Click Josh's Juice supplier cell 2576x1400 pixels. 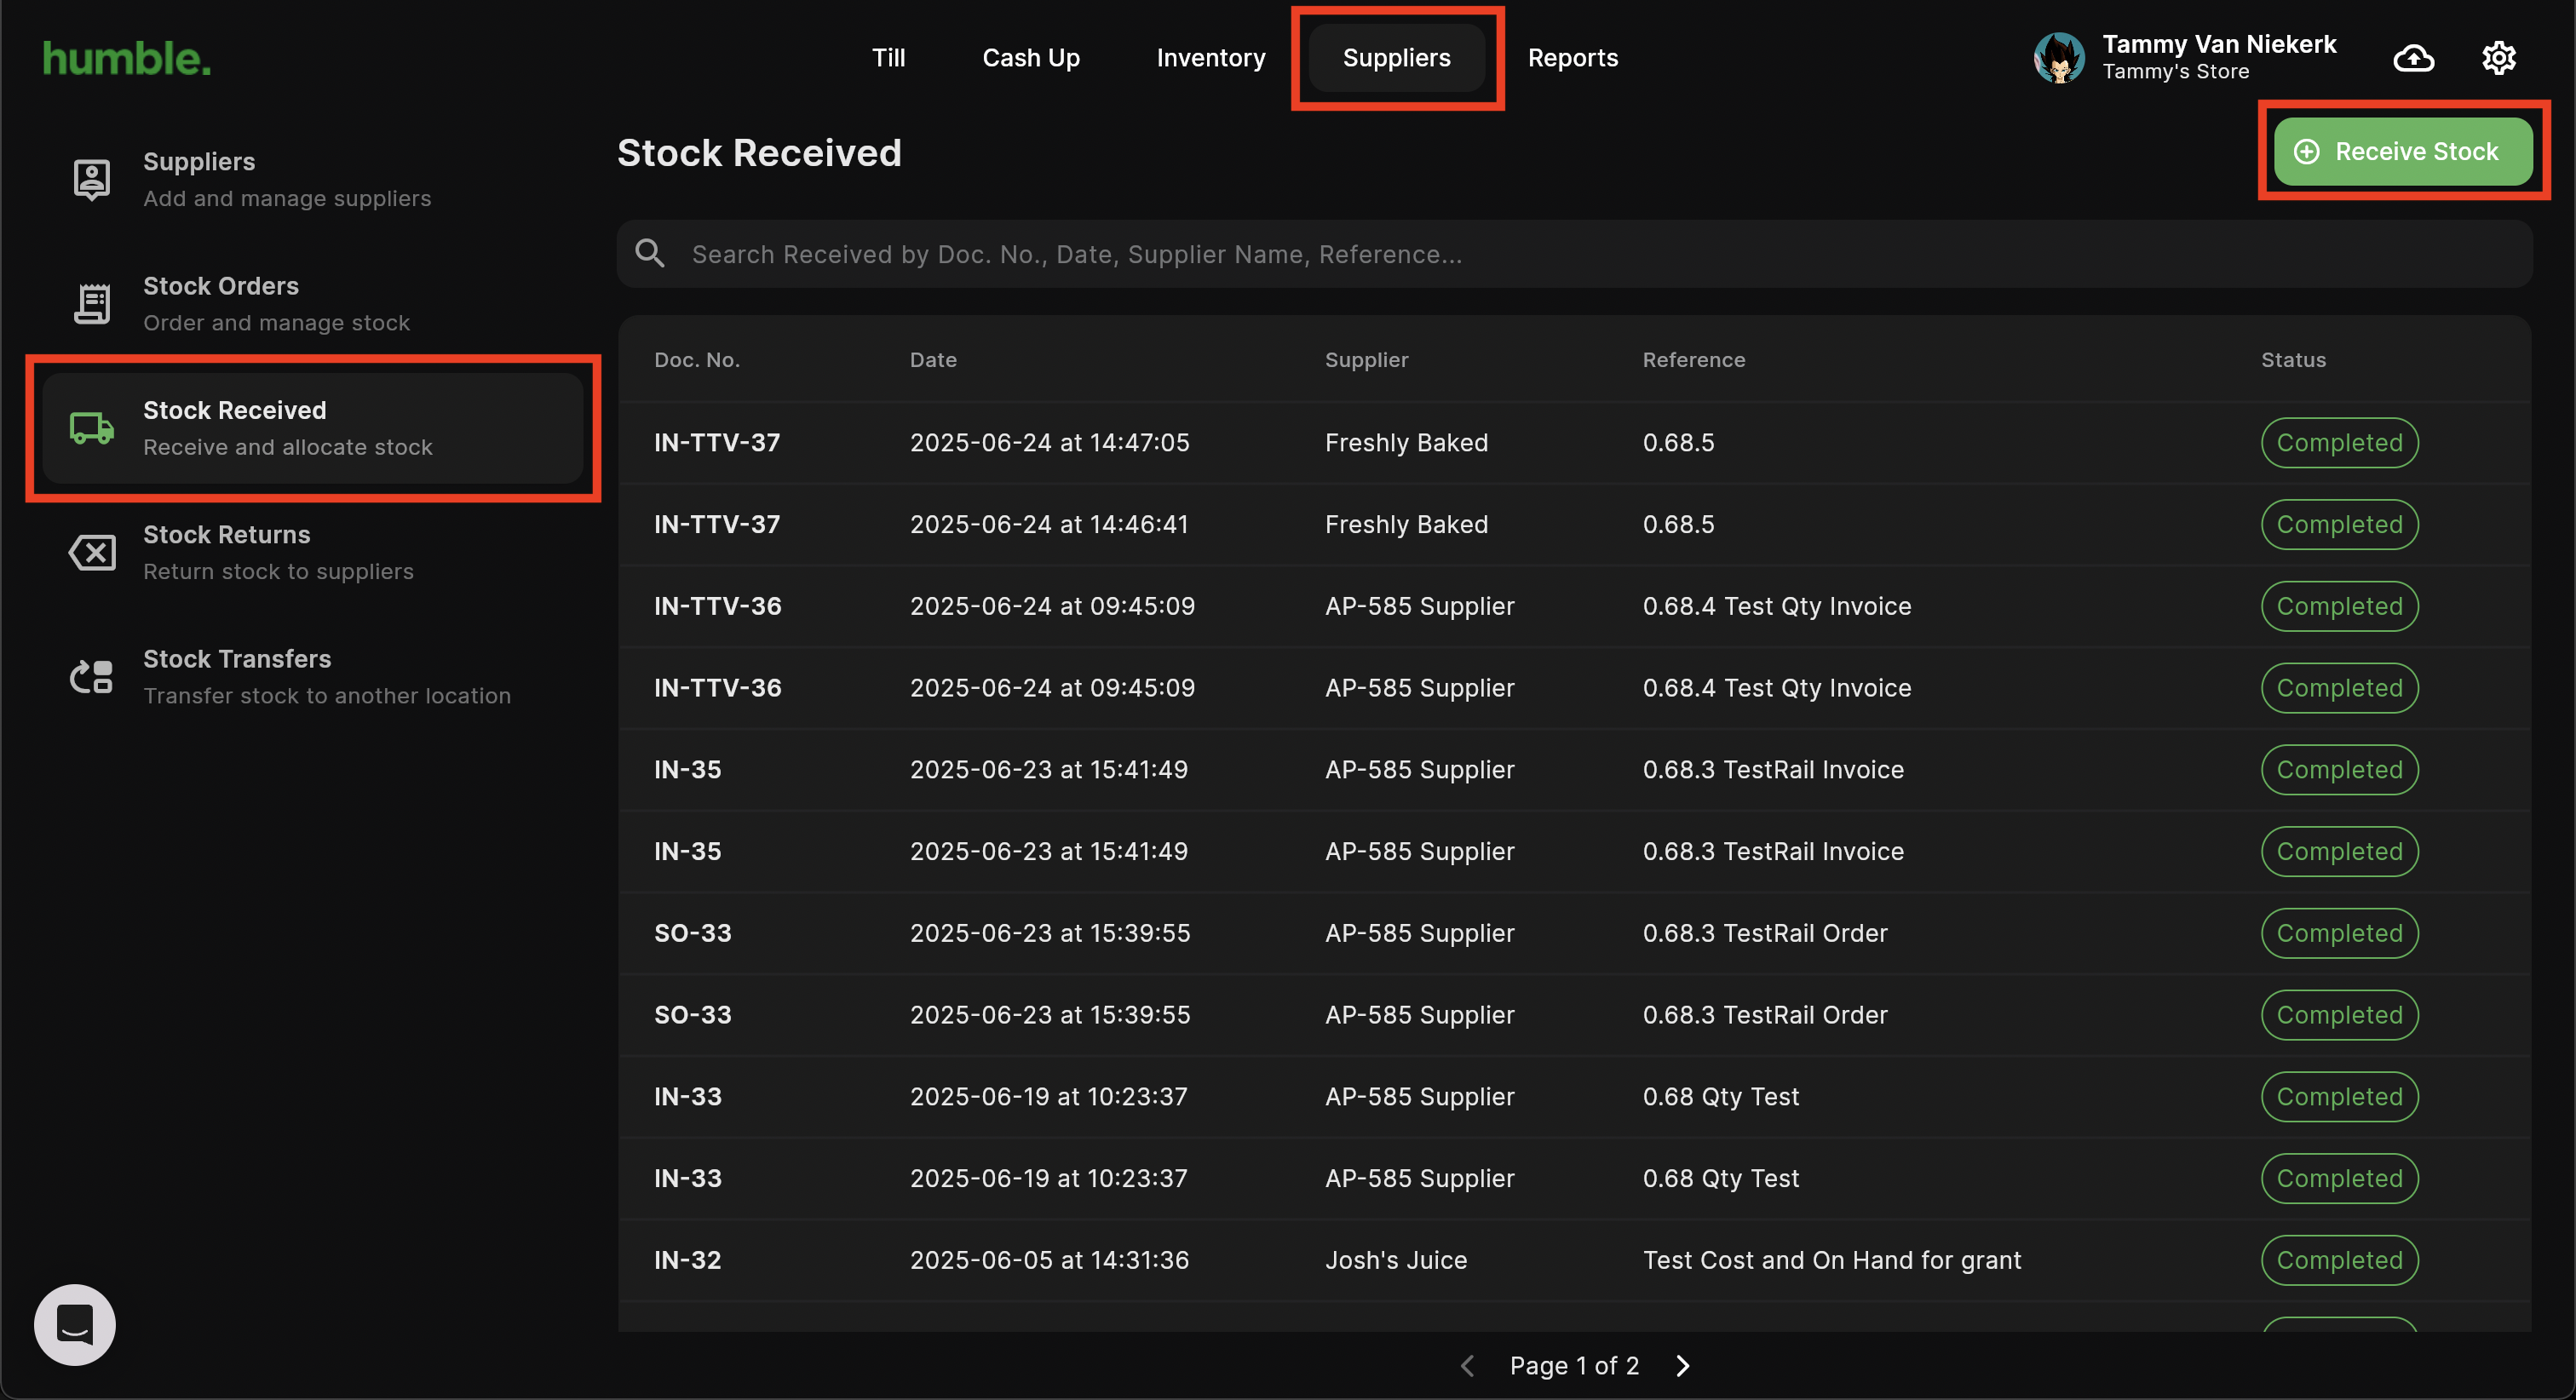tap(1396, 1260)
